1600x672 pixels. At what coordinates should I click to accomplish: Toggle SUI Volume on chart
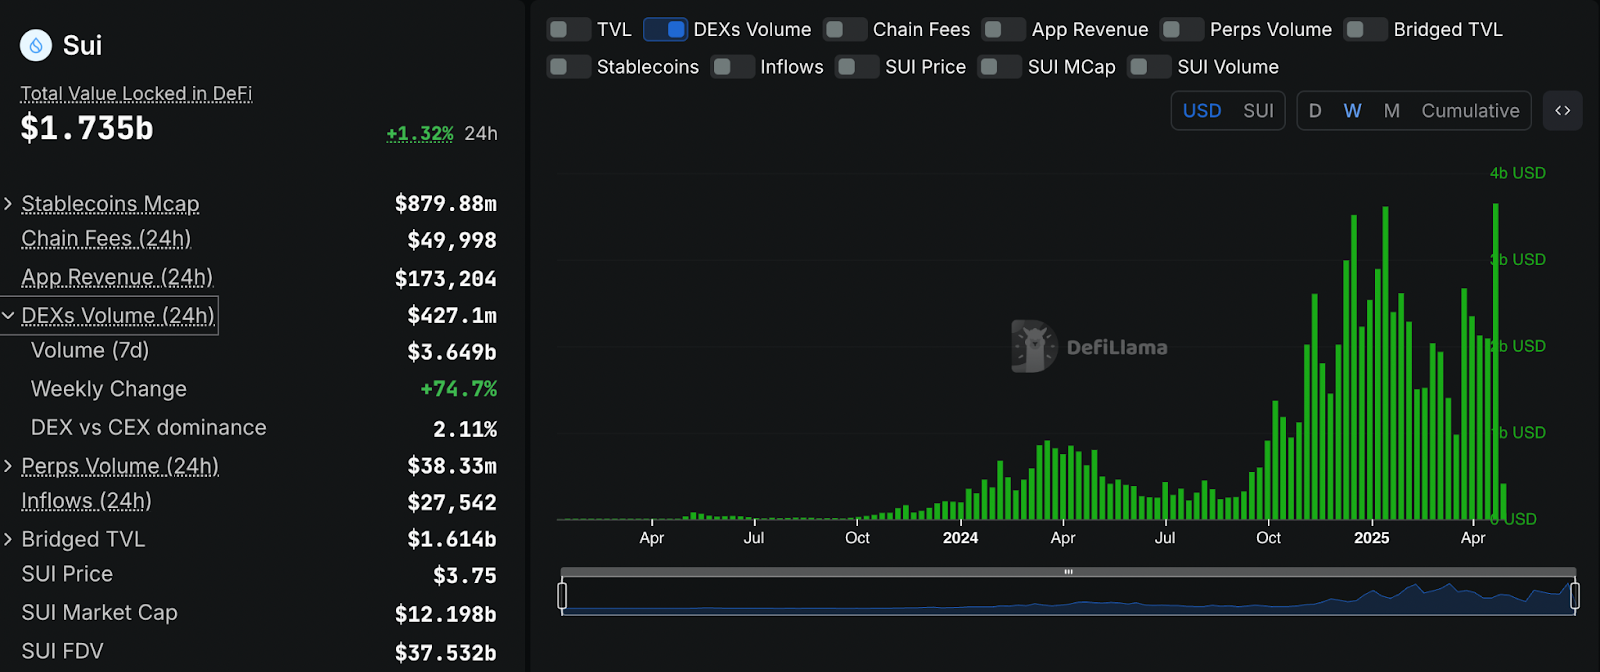click(x=1149, y=67)
